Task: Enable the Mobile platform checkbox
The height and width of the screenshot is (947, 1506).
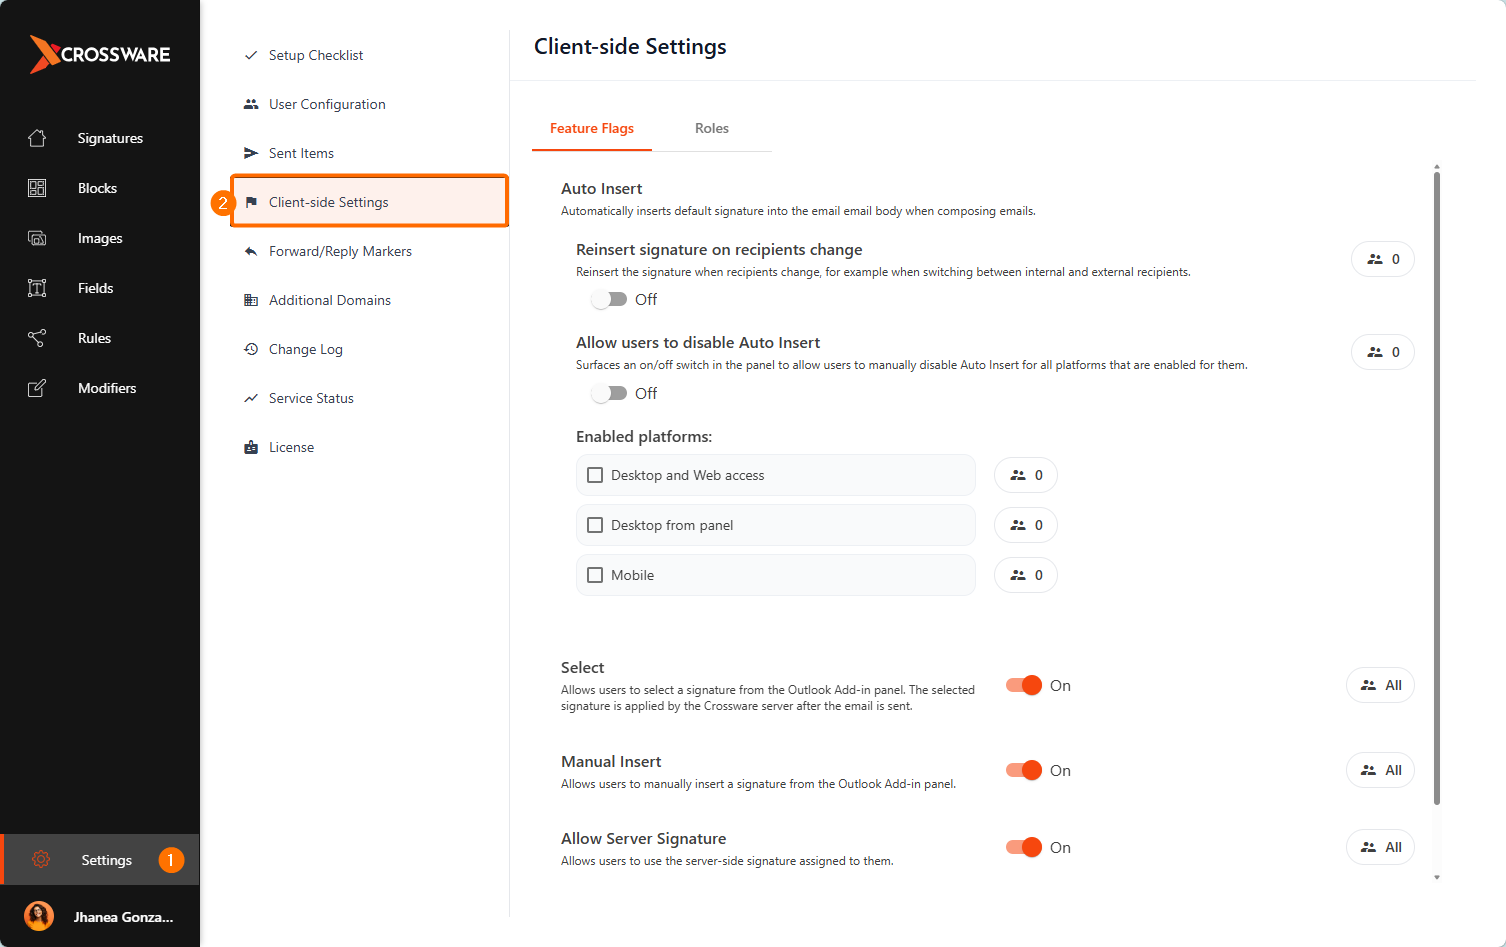Action: [x=595, y=575]
